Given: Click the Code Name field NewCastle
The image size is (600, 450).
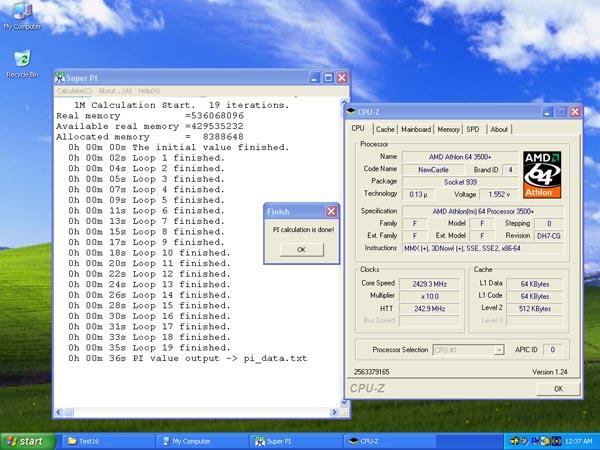Looking at the screenshot, I should (x=433, y=170).
